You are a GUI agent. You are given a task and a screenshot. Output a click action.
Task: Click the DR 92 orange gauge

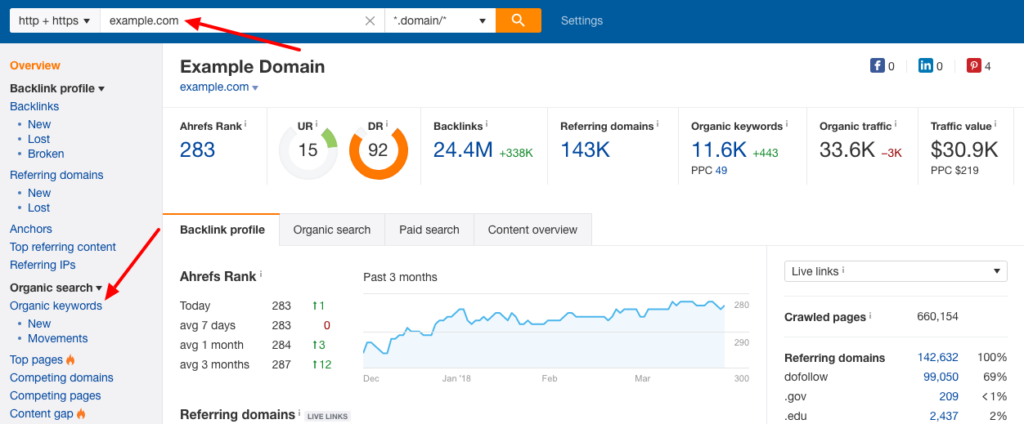click(x=378, y=152)
